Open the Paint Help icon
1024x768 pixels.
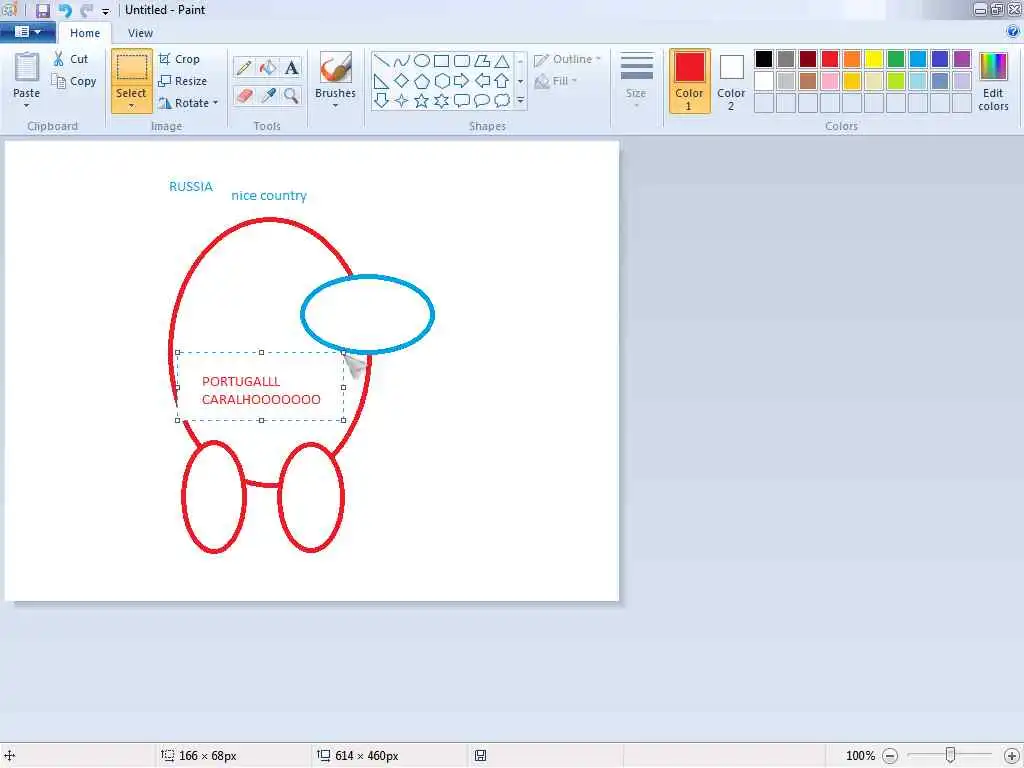pyautogui.click(x=1013, y=31)
